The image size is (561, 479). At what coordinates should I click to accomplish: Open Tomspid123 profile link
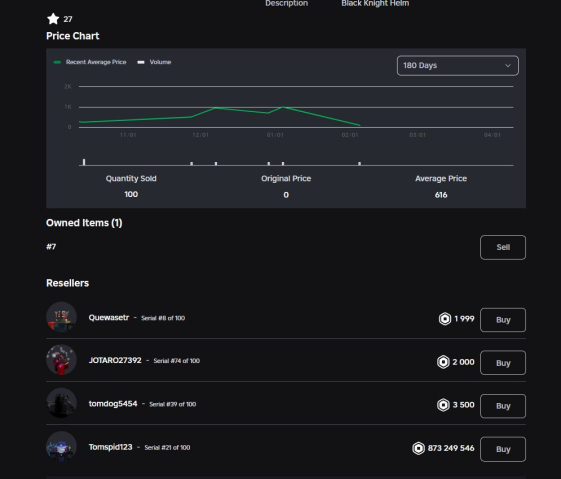point(111,447)
